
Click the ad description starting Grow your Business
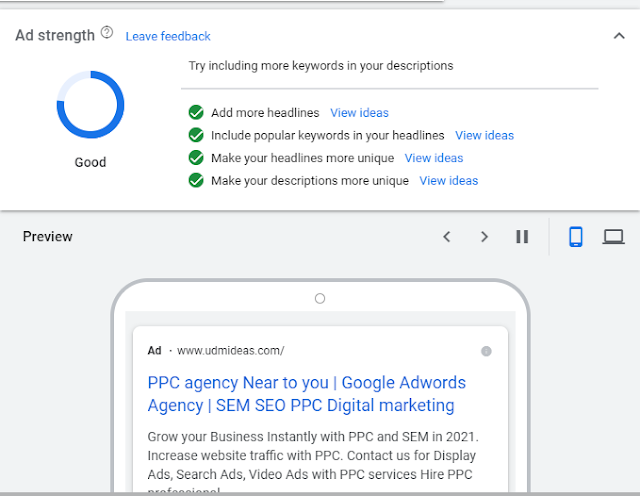pos(313,460)
